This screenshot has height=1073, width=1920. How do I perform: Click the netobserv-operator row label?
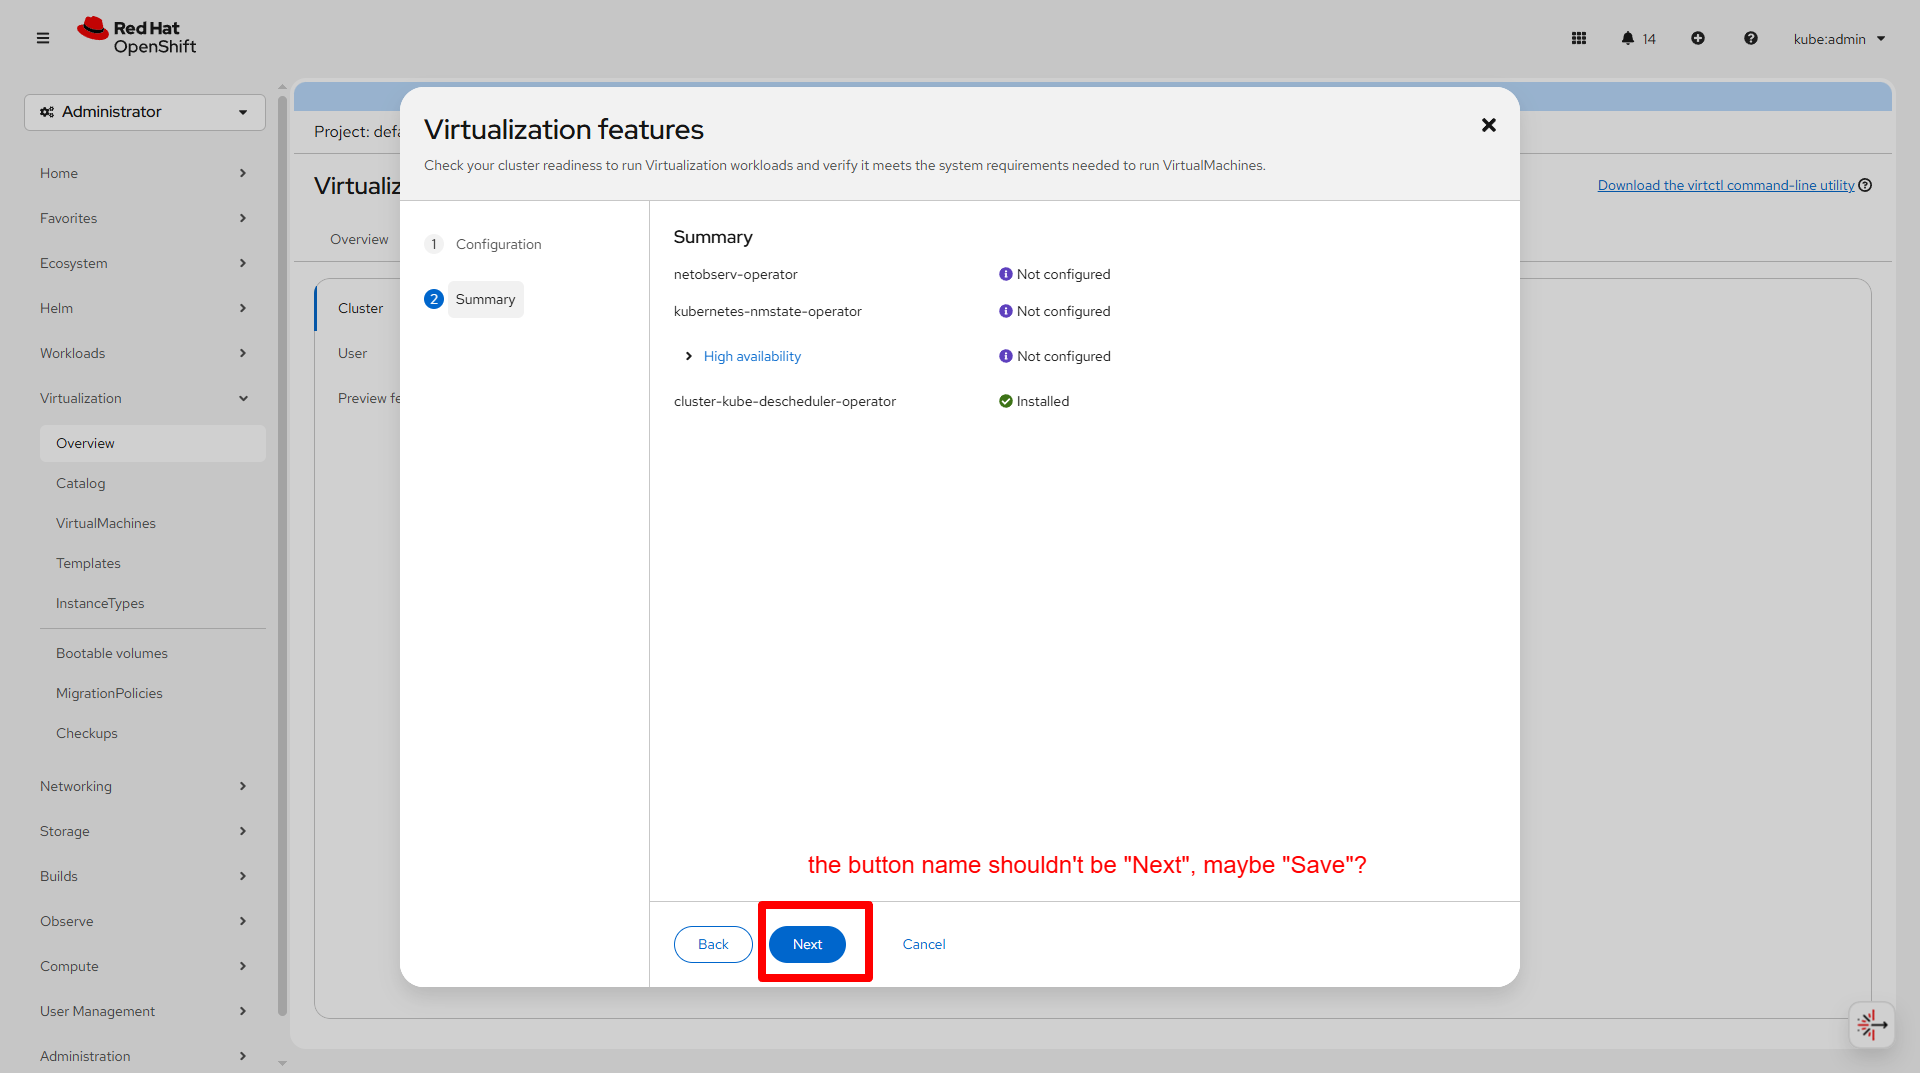pyautogui.click(x=736, y=274)
